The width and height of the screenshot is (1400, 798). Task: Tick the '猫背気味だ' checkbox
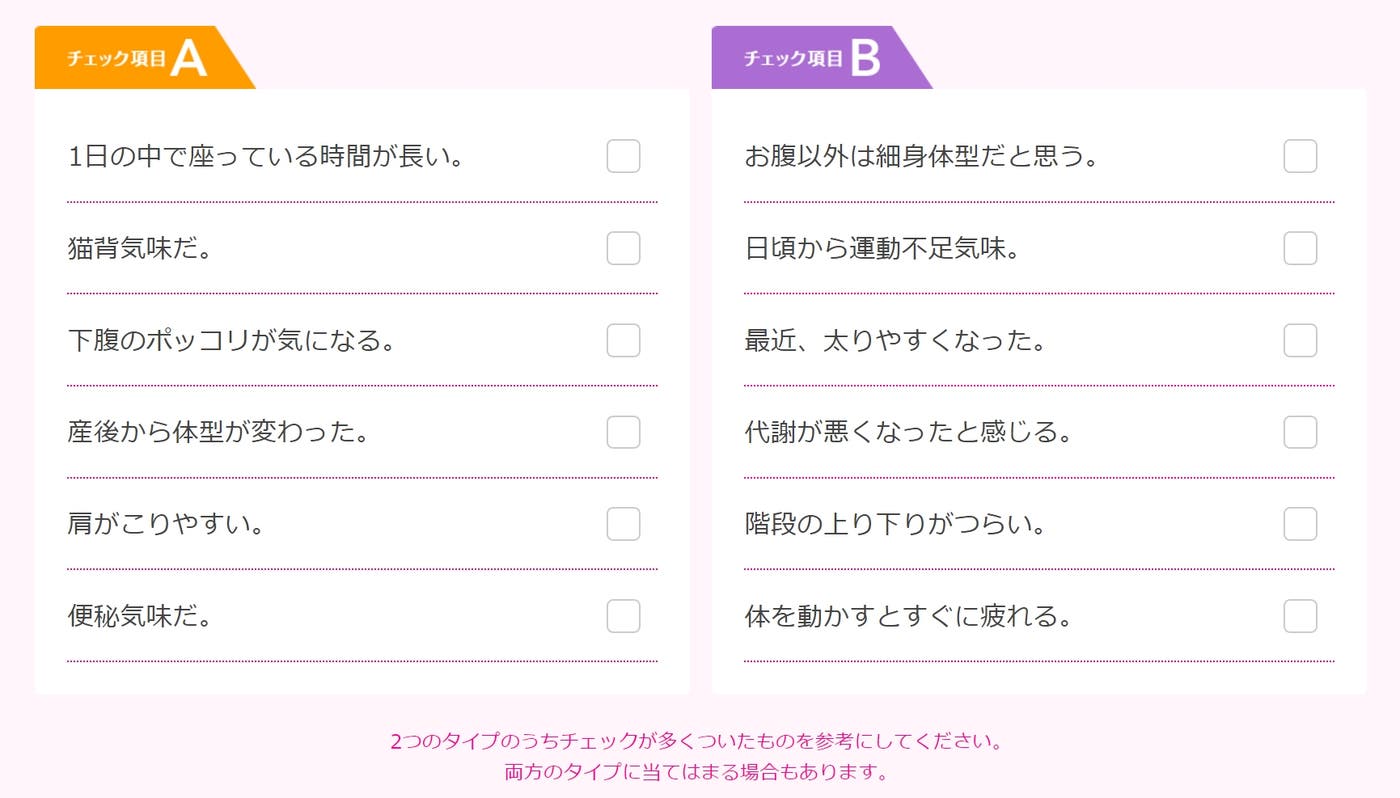[x=623, y=248]
